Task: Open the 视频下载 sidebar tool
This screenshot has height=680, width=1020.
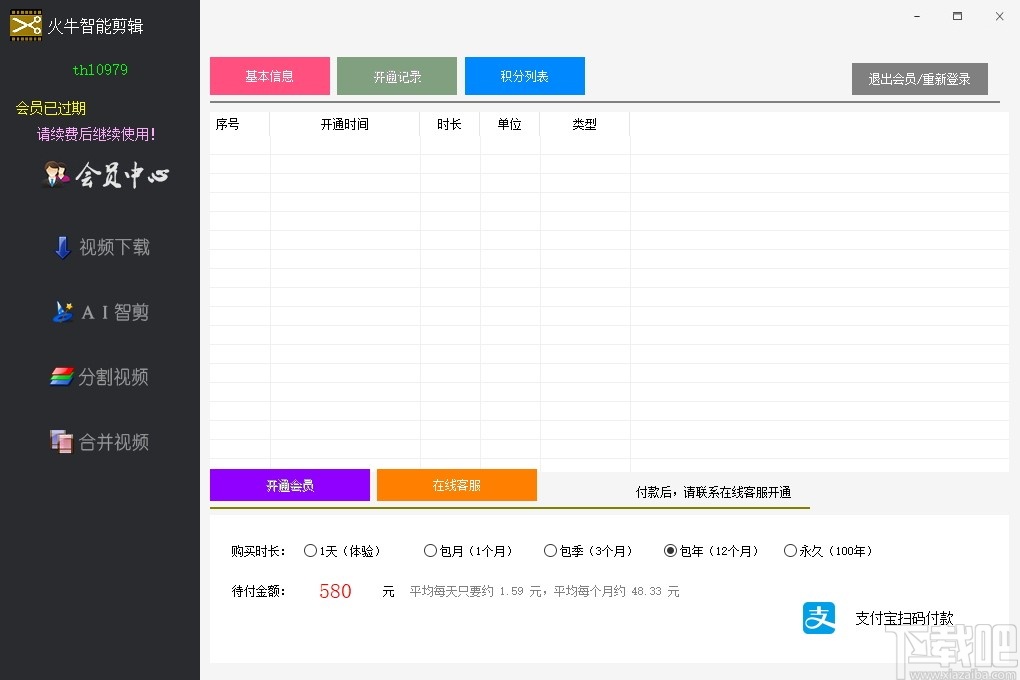Action: click(x=100, y=247)
